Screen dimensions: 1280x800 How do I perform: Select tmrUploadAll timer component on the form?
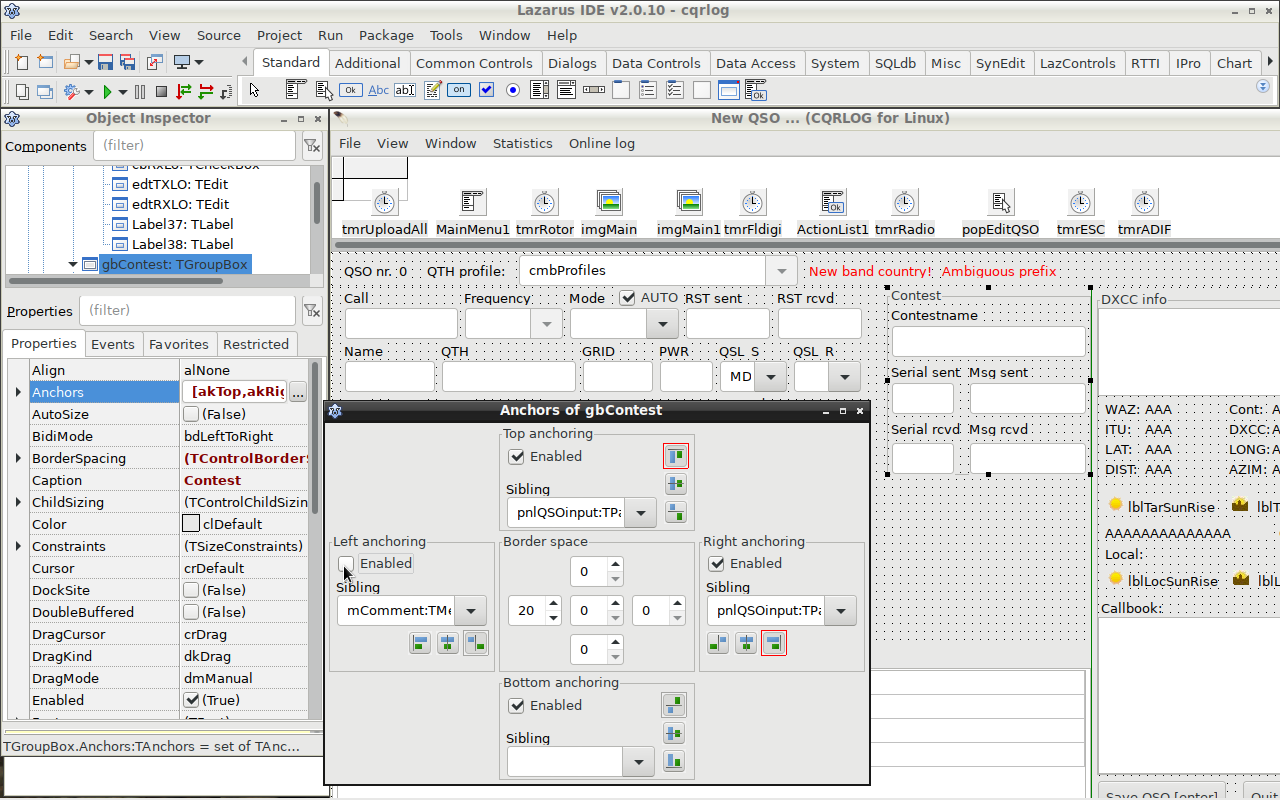[384, 203]
